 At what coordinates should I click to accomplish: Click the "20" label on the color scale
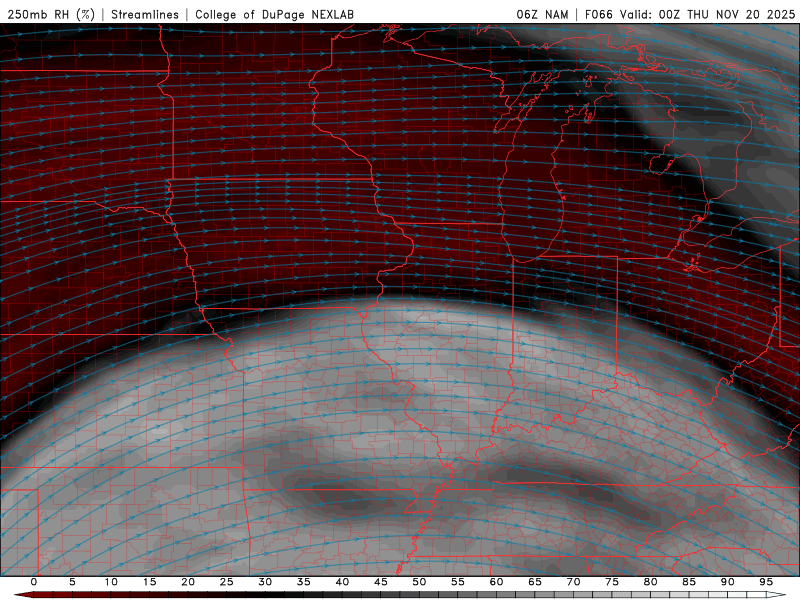(188, 582)
